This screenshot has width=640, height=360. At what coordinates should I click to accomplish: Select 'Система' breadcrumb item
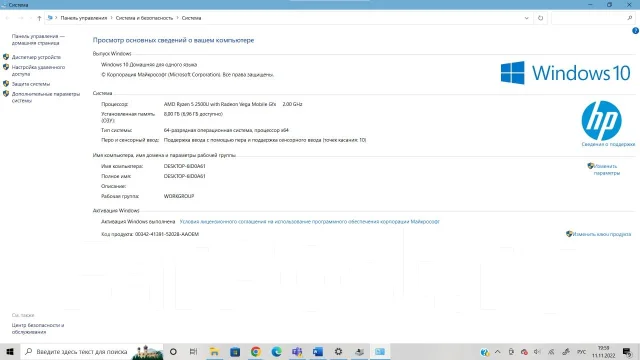(x=191, y=18)
